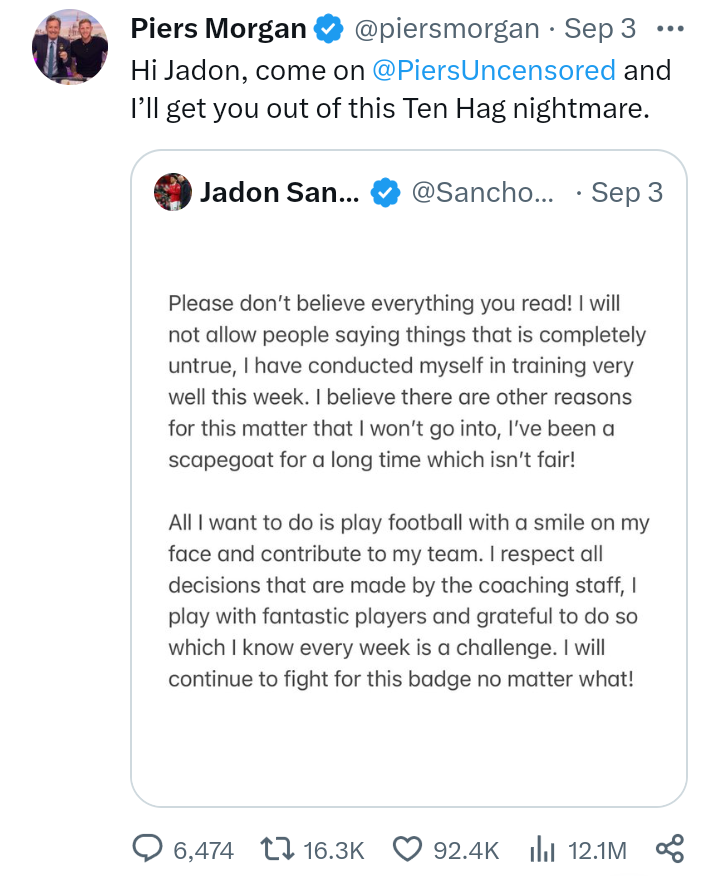Click the 16.3K retweet count
Screen dimensions: 720x876
(333, 850)
